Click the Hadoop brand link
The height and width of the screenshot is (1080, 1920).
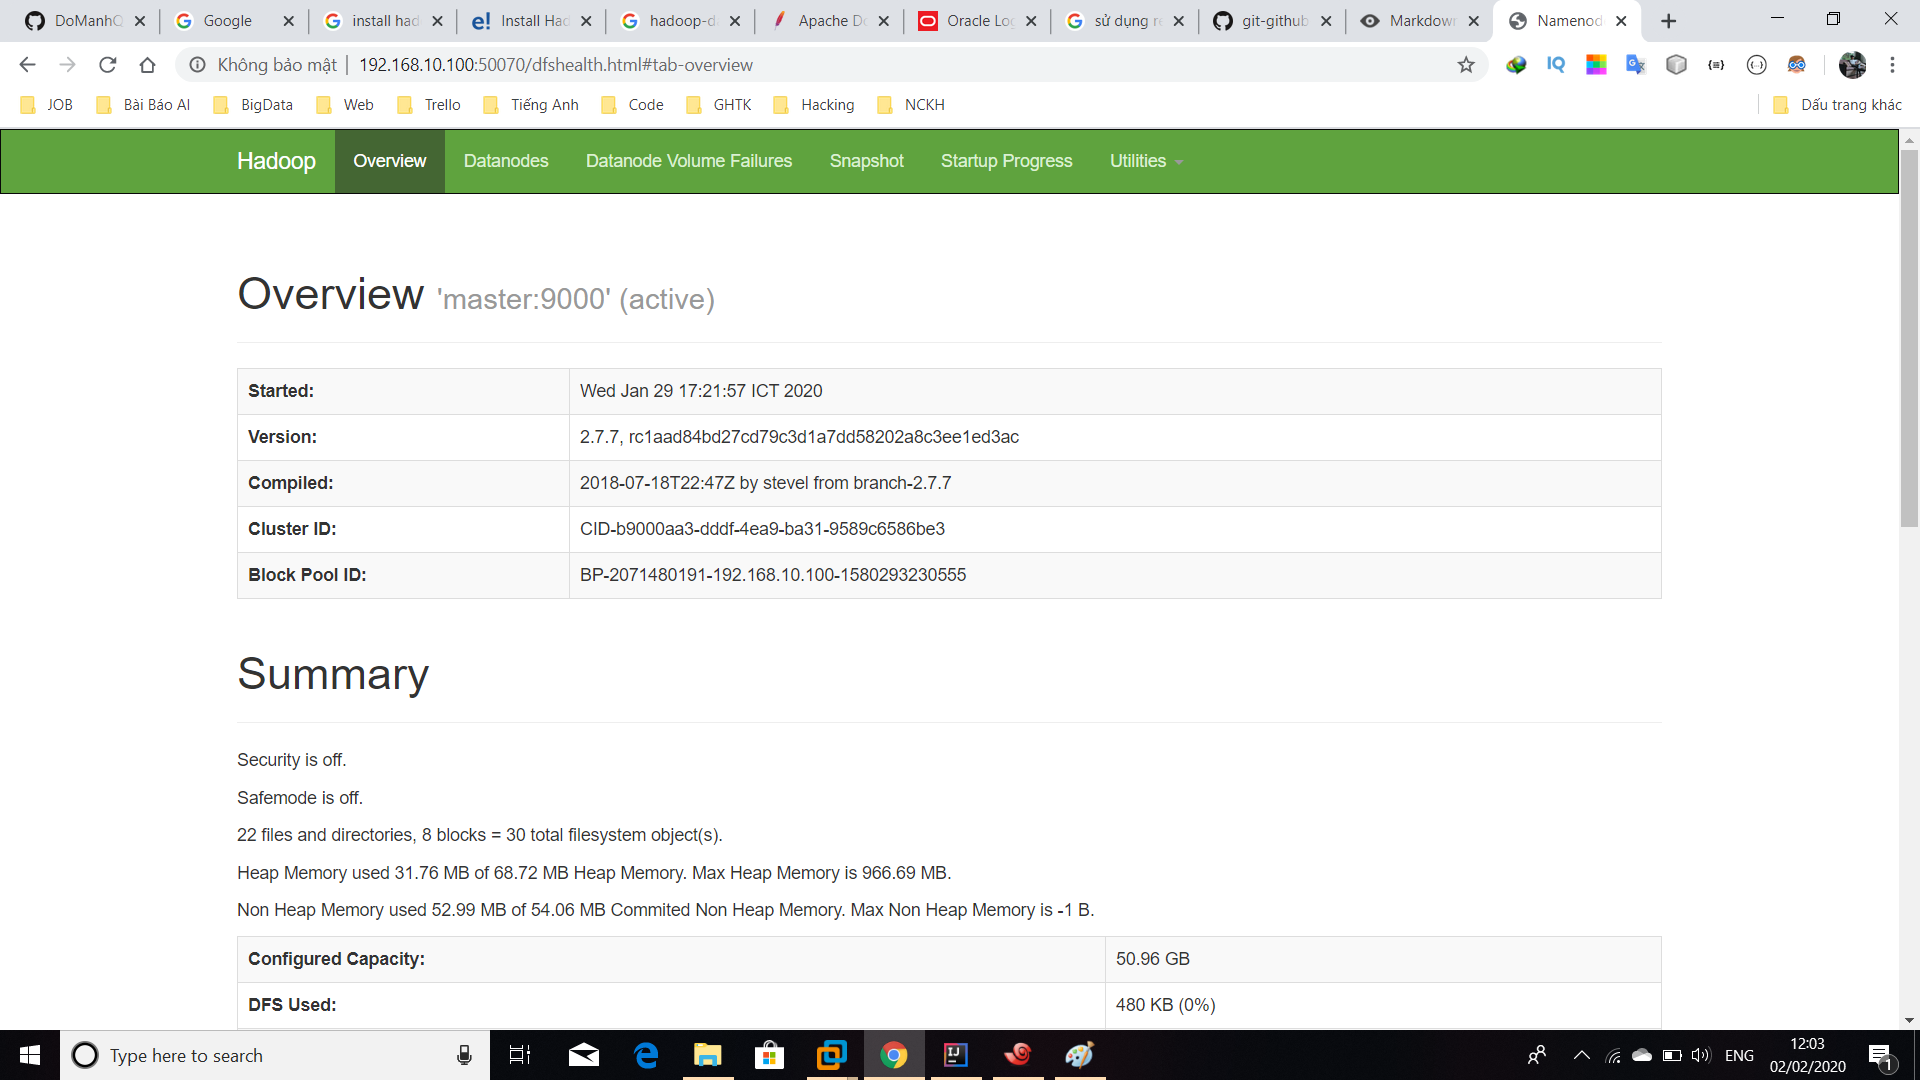(x=276, y=161)
